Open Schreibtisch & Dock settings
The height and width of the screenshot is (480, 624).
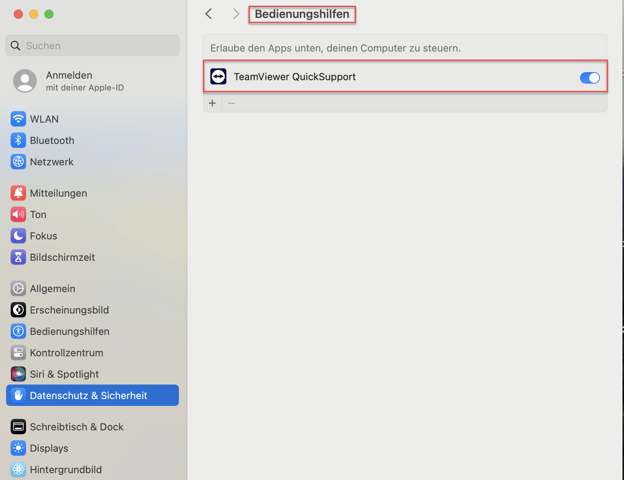click(x=76, y=427)
